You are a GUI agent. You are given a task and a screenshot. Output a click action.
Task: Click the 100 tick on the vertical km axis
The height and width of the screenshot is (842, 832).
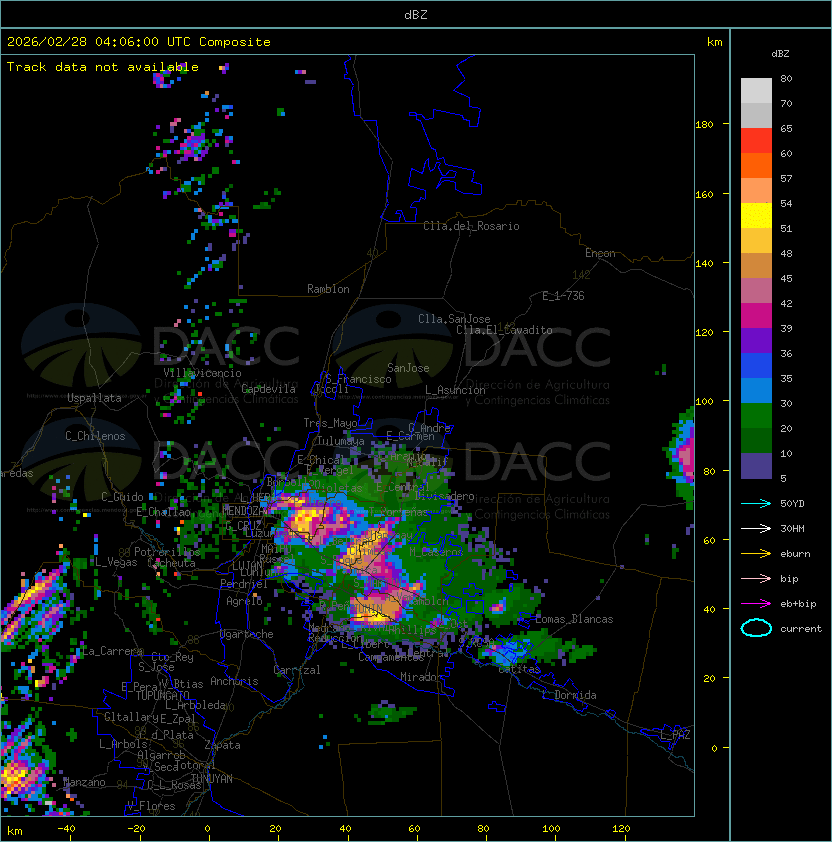(704, 402)
